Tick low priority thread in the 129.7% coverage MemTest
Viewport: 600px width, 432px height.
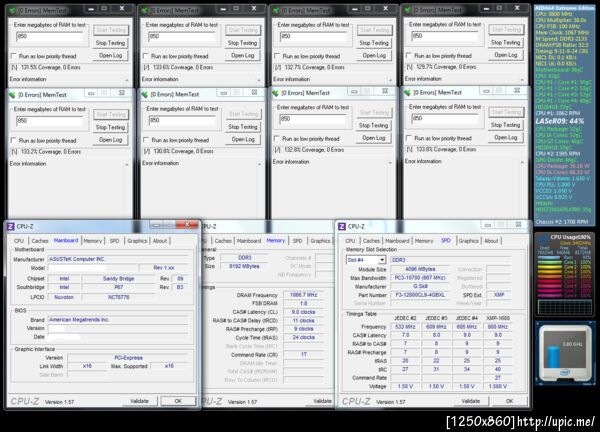coord(409,55)
